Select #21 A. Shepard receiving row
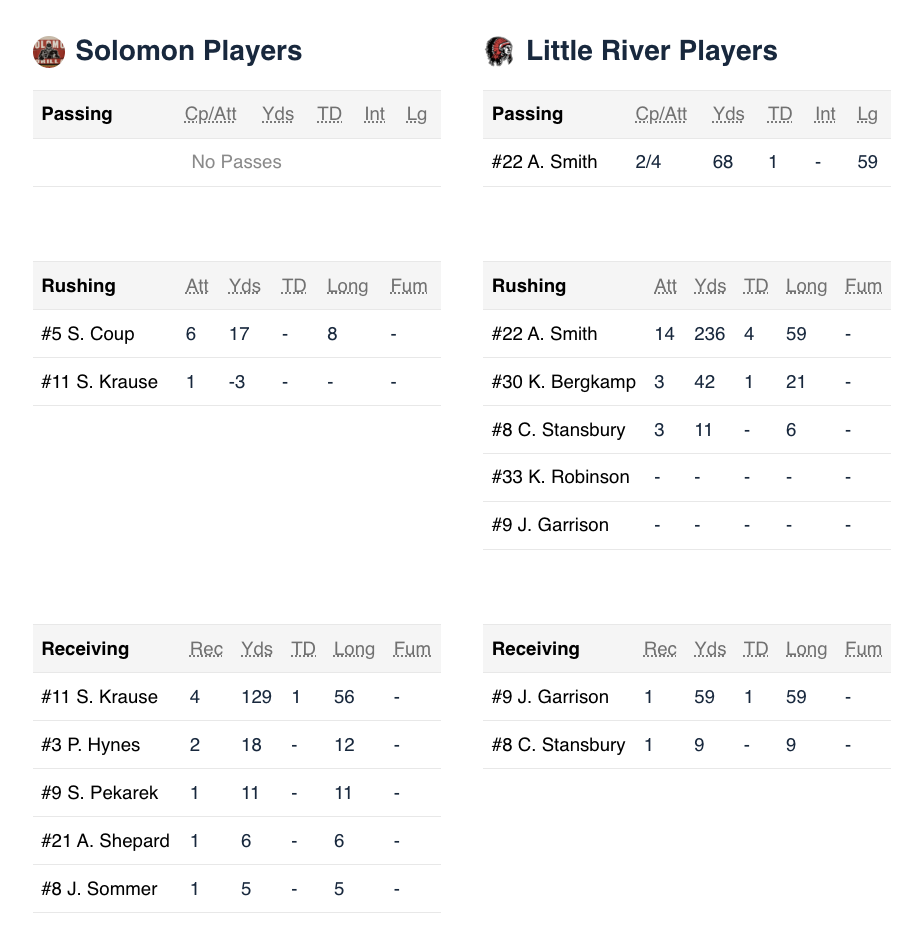Image resolution: width=908 pixels, height=934 pixels. [105, 841]
